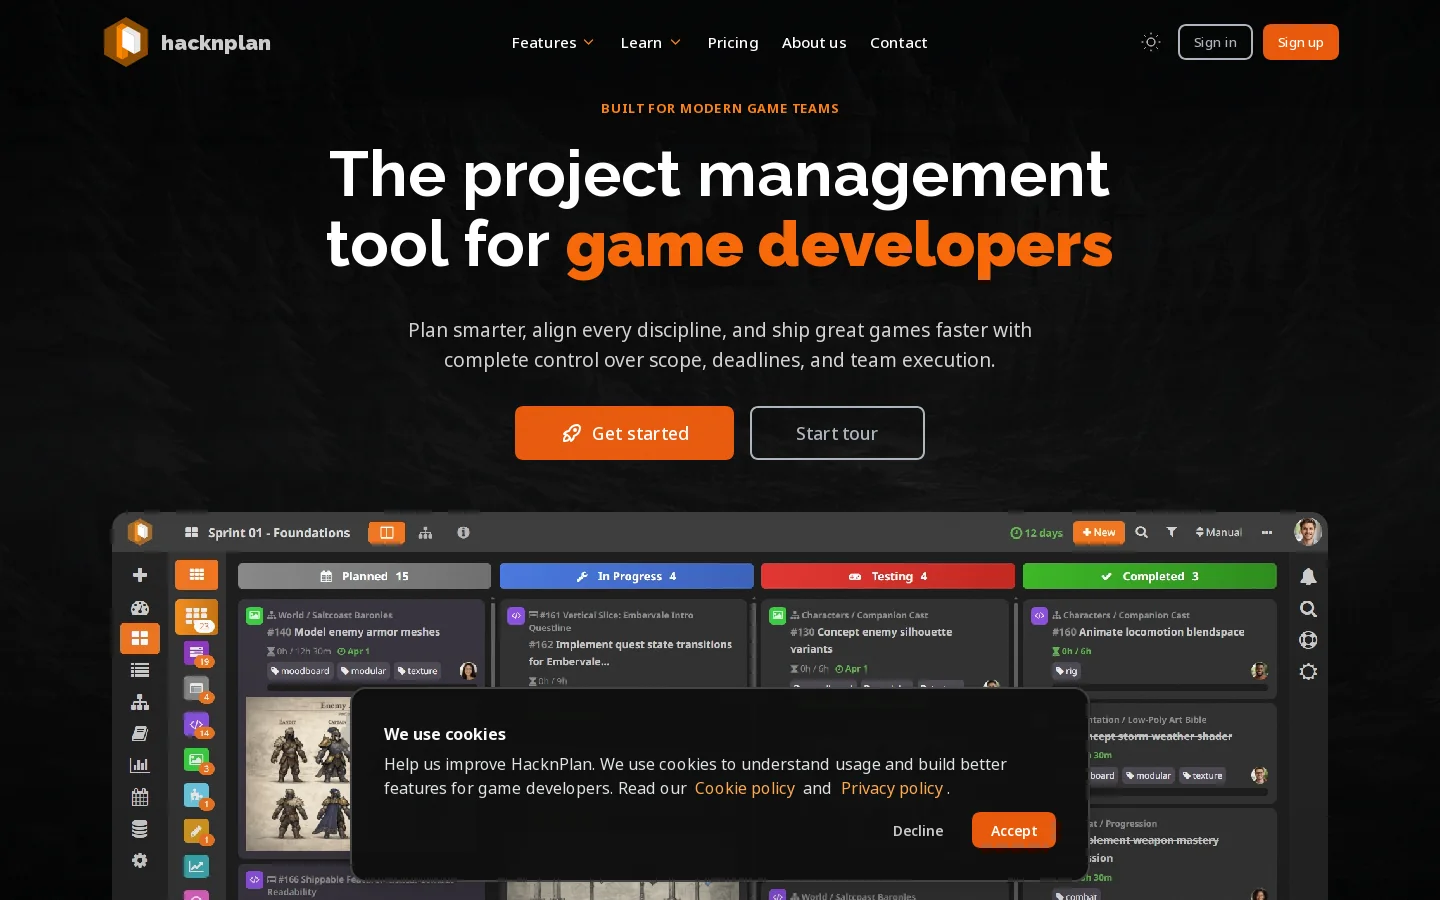Open the book icon in sidebar
Viewport: 1440px width, 900px height.
(x=140, y=733)
